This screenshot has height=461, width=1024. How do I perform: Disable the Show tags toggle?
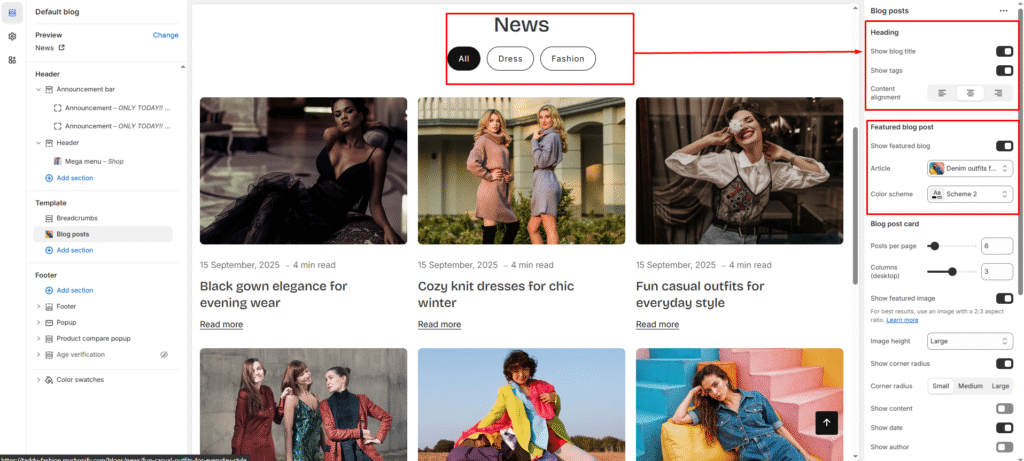[x=1004, y=71]
